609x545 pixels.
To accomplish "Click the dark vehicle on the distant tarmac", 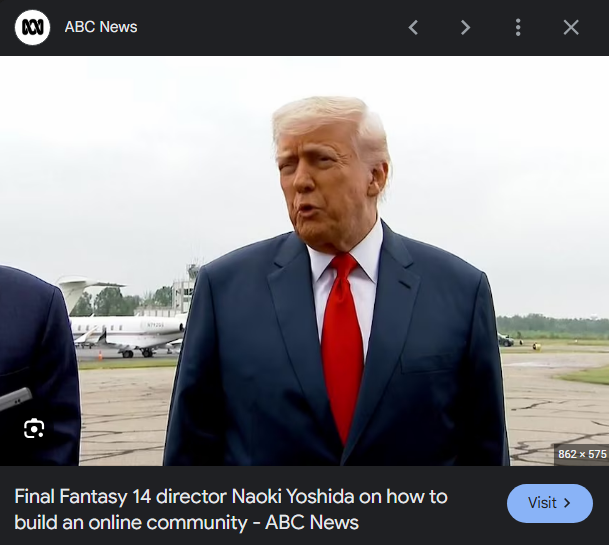I will click(506, 341).
